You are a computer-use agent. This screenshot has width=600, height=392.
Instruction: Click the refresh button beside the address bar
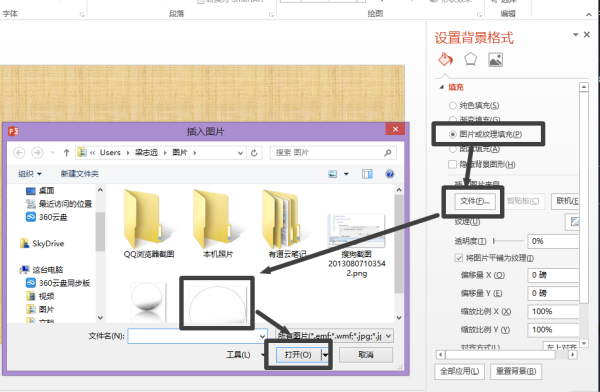click(x=254, y=153)
